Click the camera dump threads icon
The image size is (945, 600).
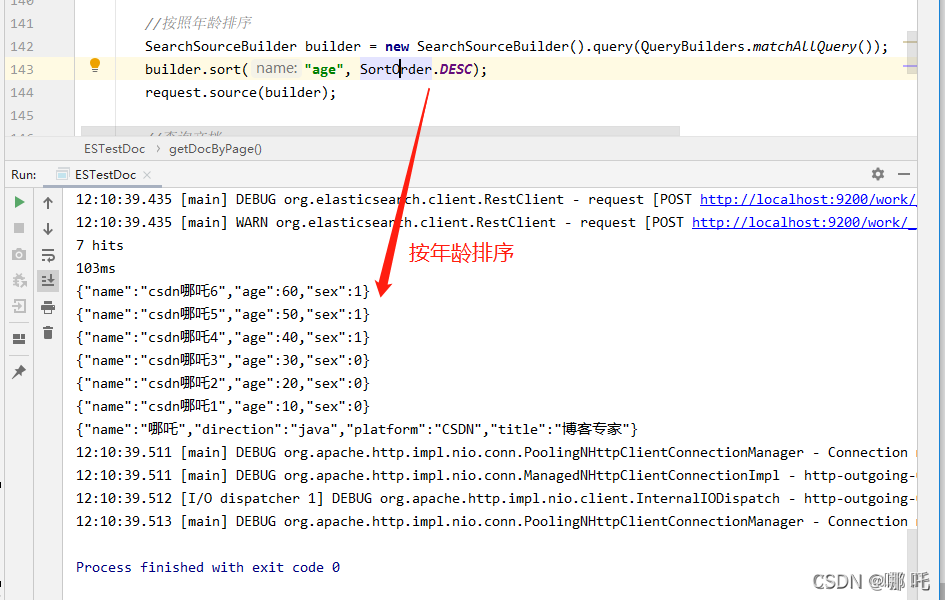tap(19, 254)
